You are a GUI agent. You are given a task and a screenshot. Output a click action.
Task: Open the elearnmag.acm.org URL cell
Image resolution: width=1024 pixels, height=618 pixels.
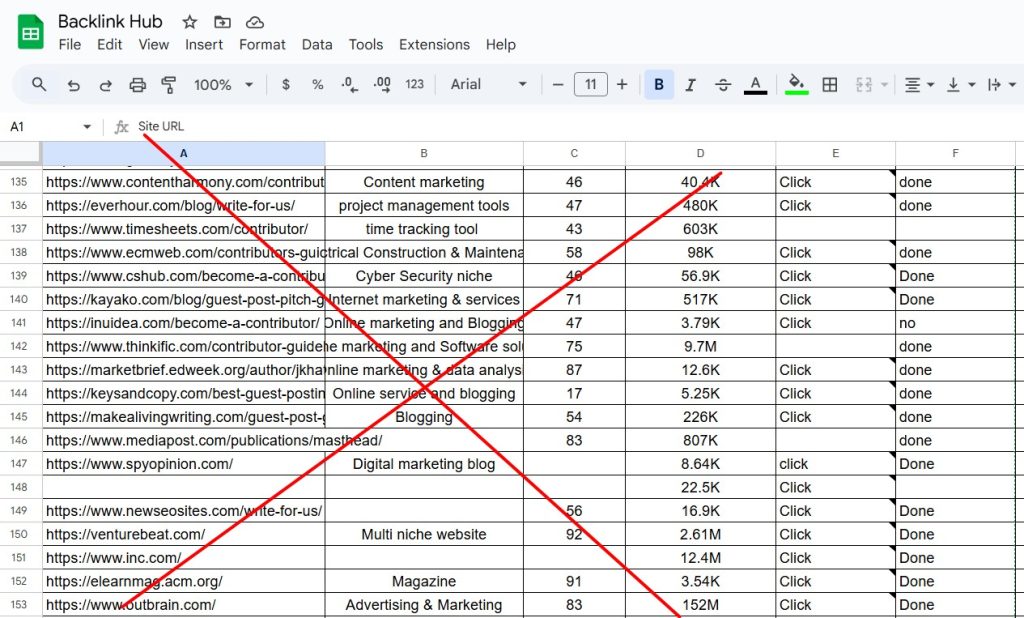pos(184,581)
